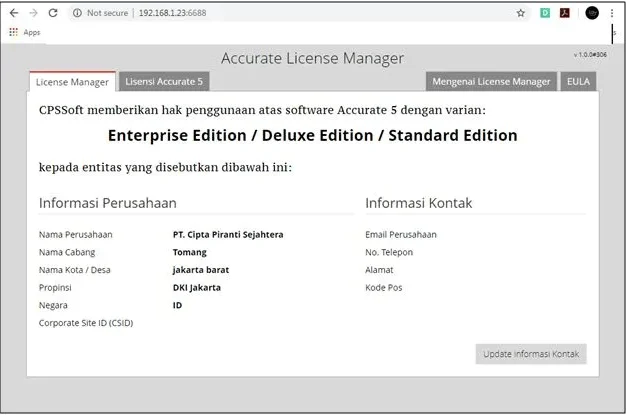Screen dimensions: 626x415
Task: Reload the page with the refresh icon
Action: [x=53, y=13]
